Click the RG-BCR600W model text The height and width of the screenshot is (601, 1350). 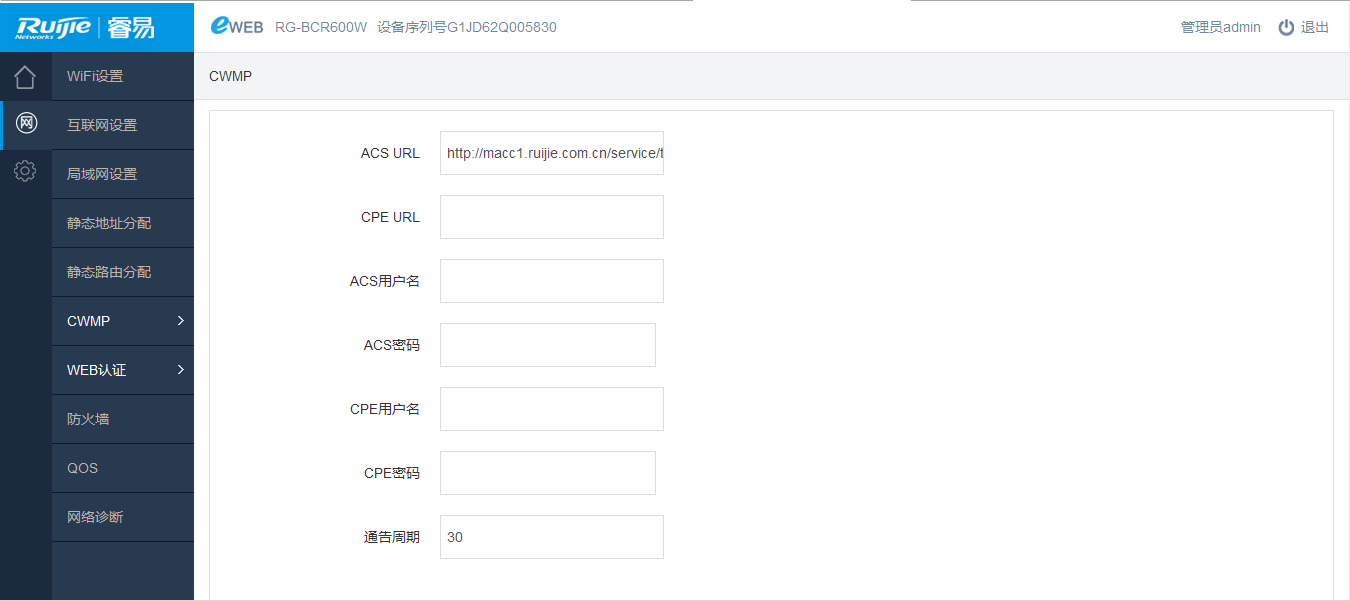pyautogui.click(x=321, y=27)
